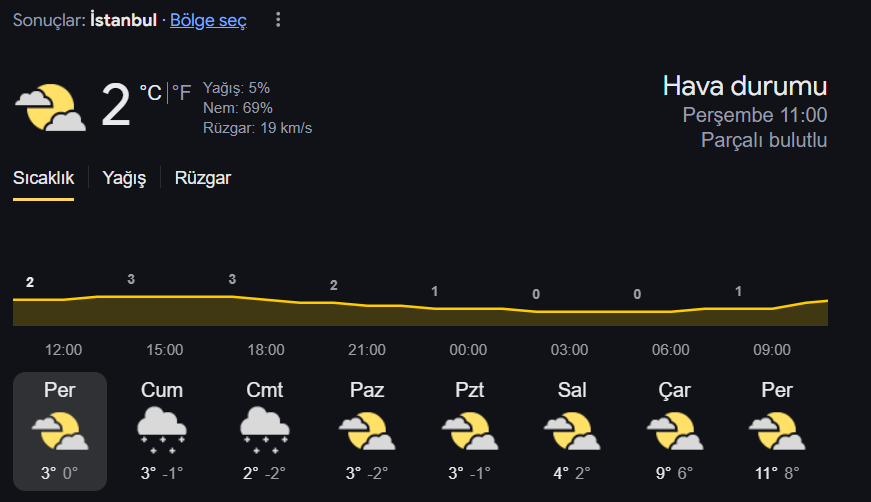
Task: Click the Hava durumu heading
Action: pyautogui.click(x=745, y=87)
